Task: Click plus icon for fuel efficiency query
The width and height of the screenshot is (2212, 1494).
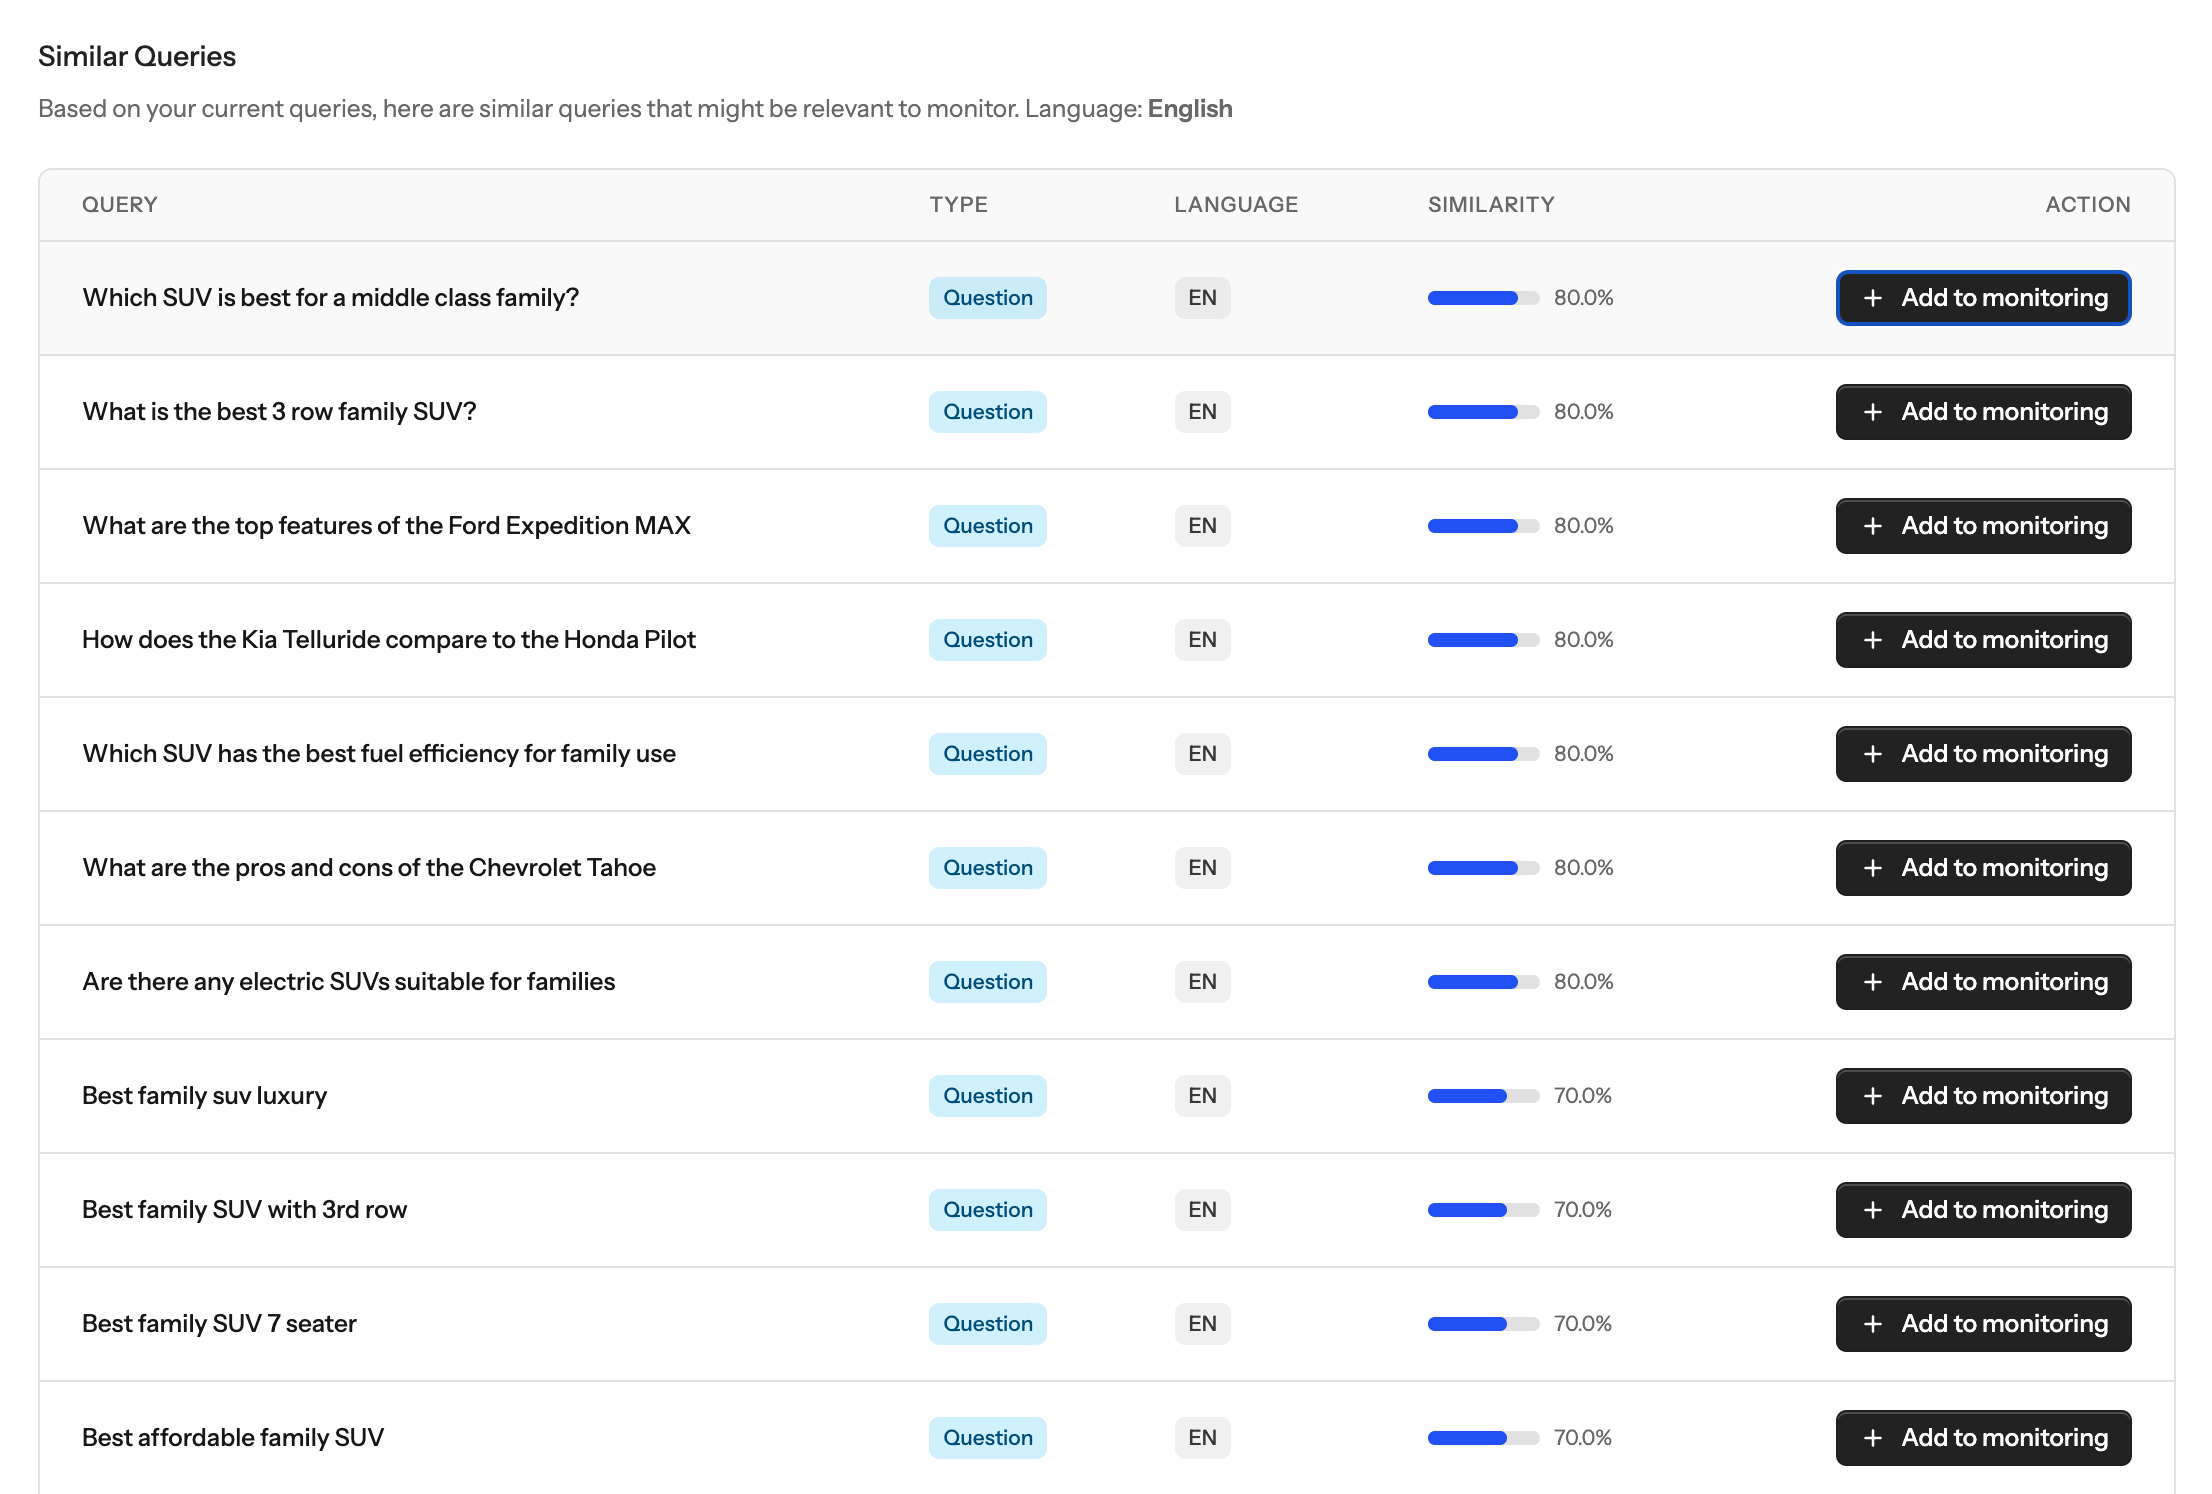Action: (1873, 754)
